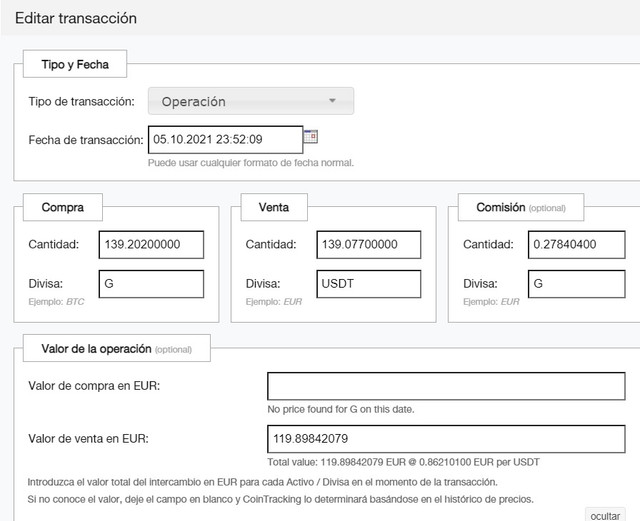Screen dimensions: 640x521
Task: Click the 'Fecha de transacción:' label
Action: pos(86,140)
